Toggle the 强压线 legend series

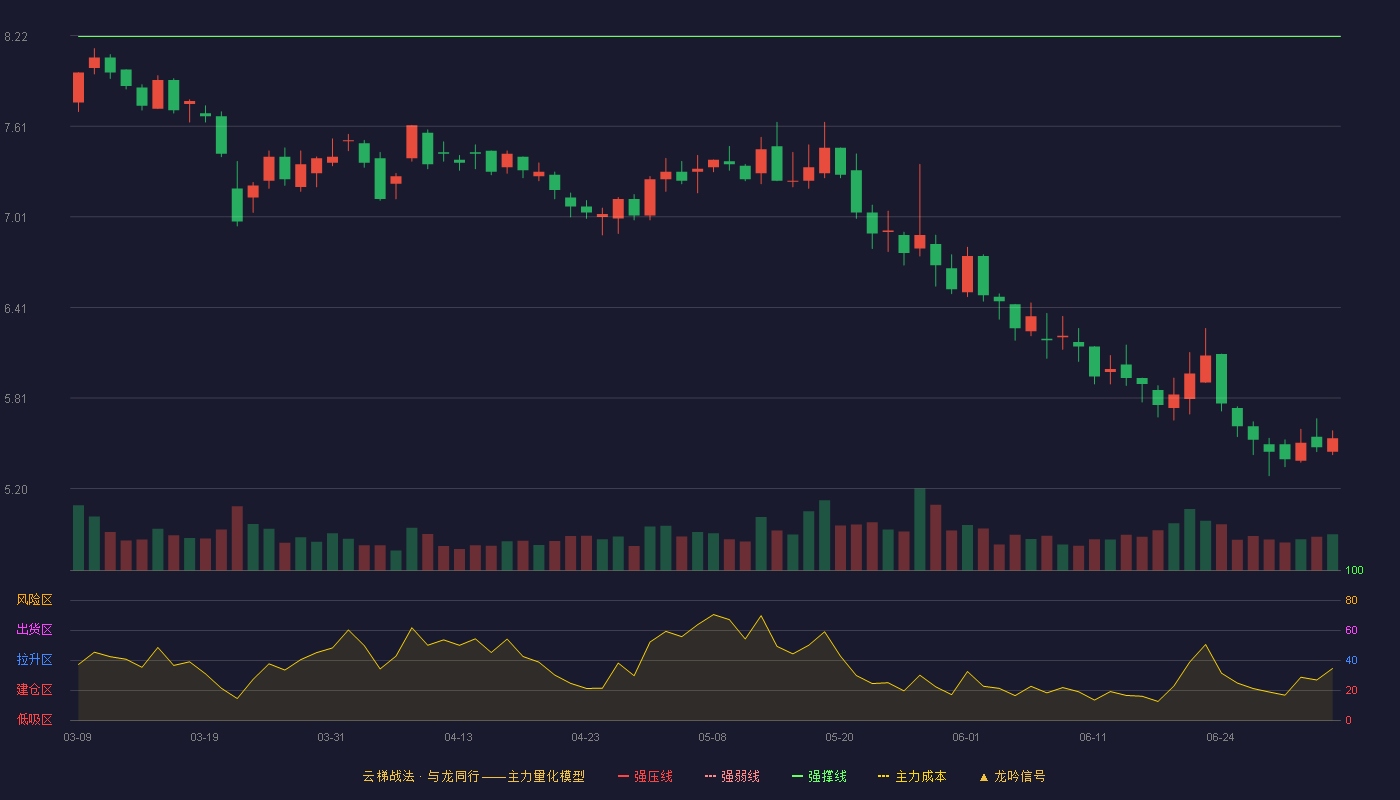(645, 776)
